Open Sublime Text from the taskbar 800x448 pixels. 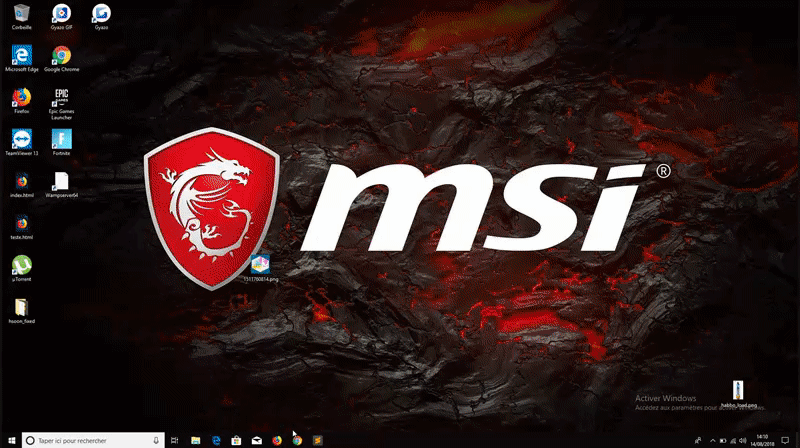[x=317, y=440]
